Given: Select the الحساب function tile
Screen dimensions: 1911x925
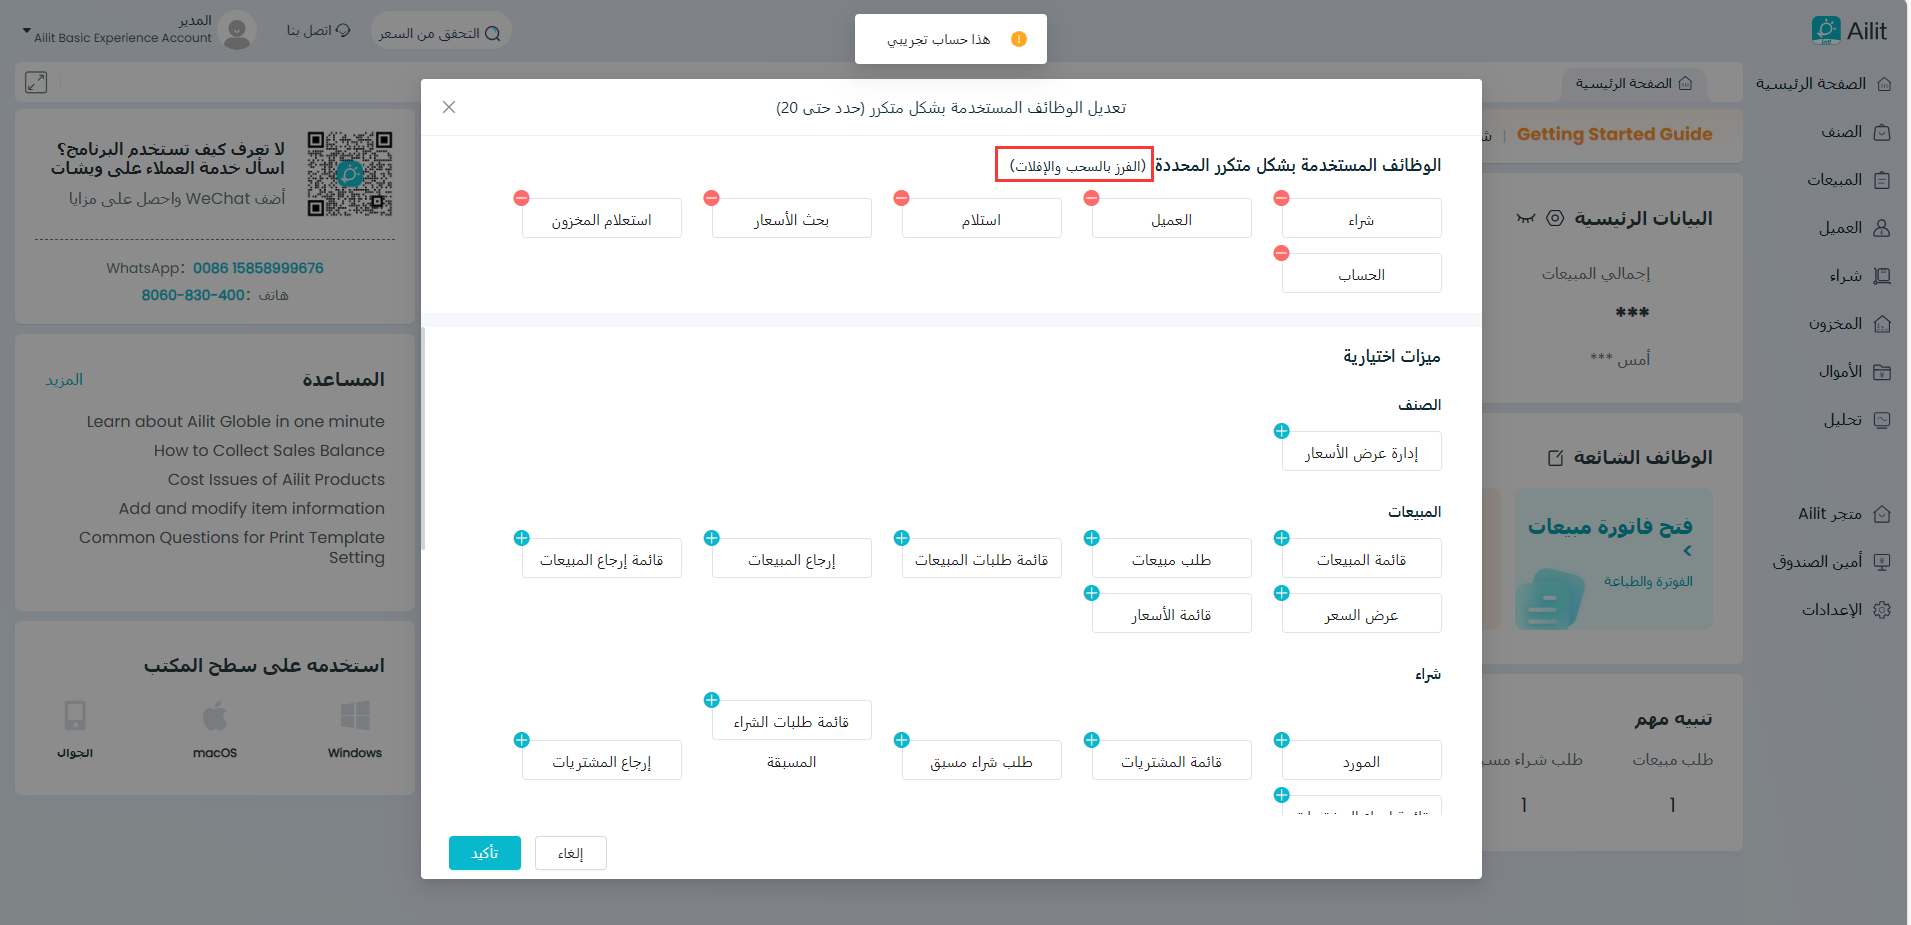Looking at the screenshot, I should [x=1361, y=274].
